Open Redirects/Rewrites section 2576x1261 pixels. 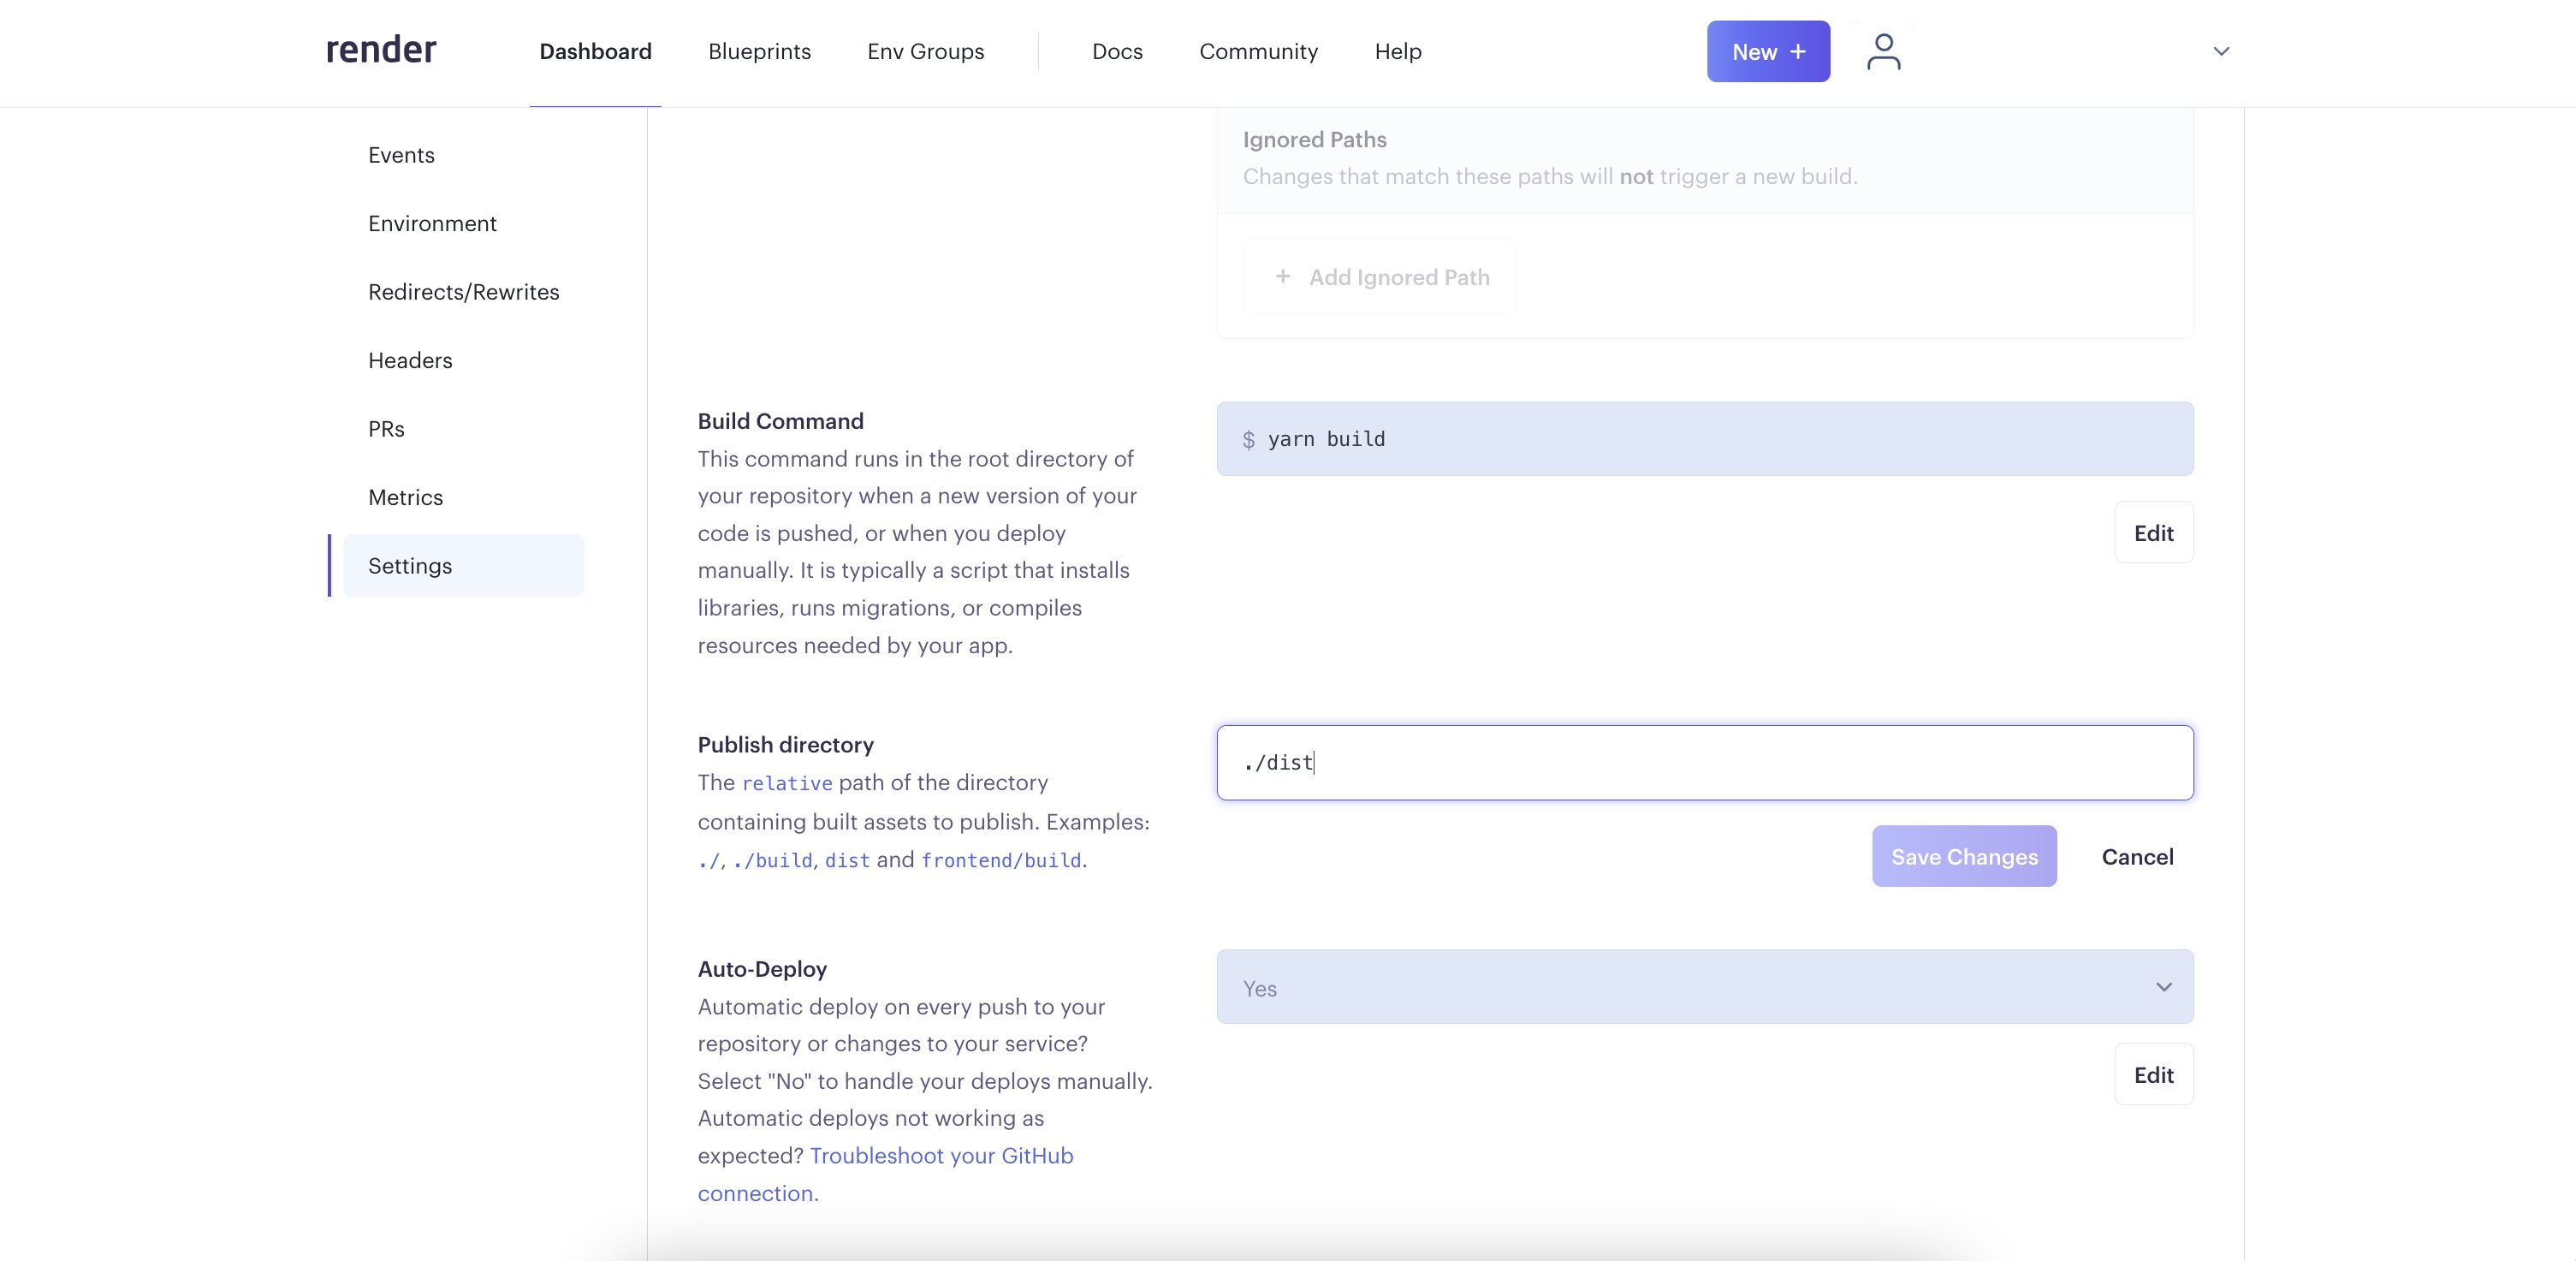463,292
